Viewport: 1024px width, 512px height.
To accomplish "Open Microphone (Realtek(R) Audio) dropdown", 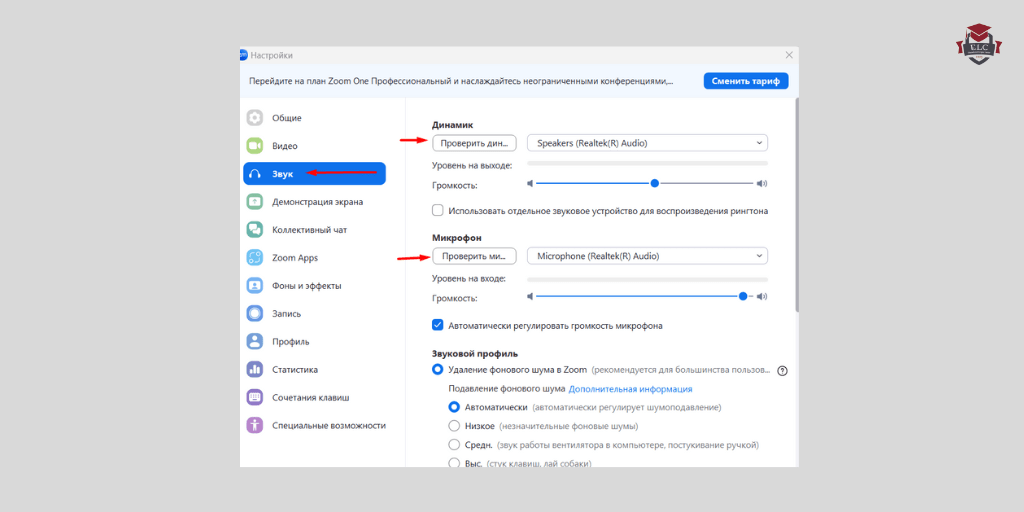I will point(647,256).
